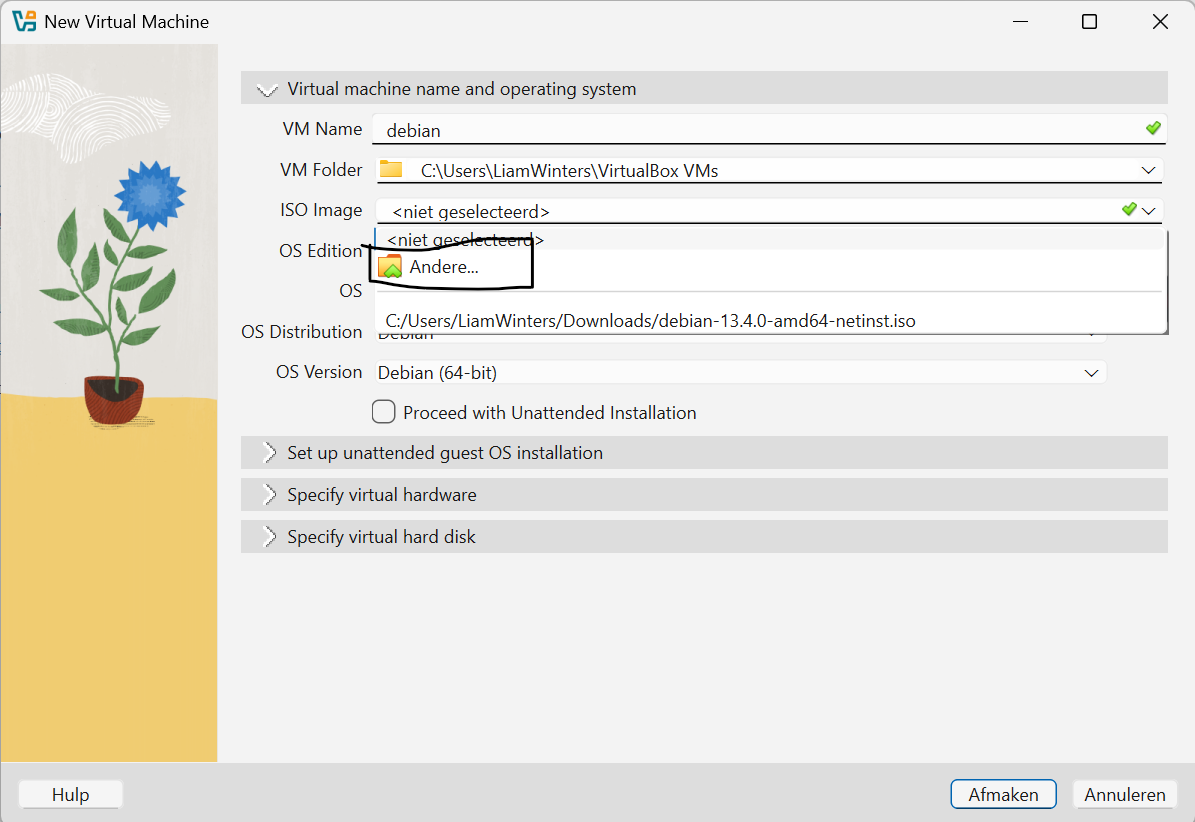Click the Andere folder icon in dropdown list
The width and height of the screenshot is (1195, 822).
390,267
